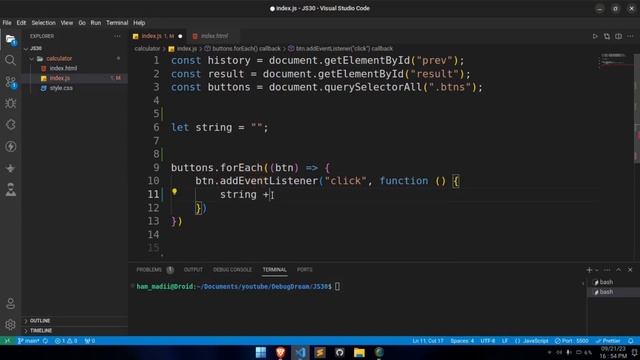
Task: Click Port: 5500 live server item
Action: pos(571,341)
